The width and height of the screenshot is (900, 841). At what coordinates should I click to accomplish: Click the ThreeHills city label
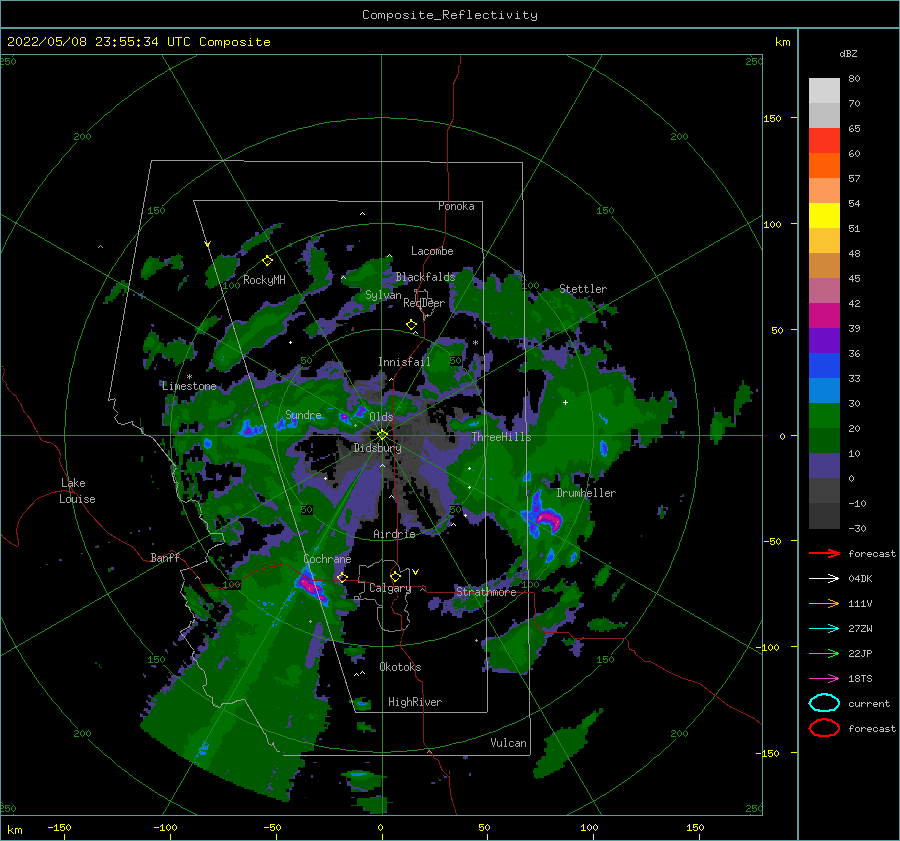click(x=502, y=437)
